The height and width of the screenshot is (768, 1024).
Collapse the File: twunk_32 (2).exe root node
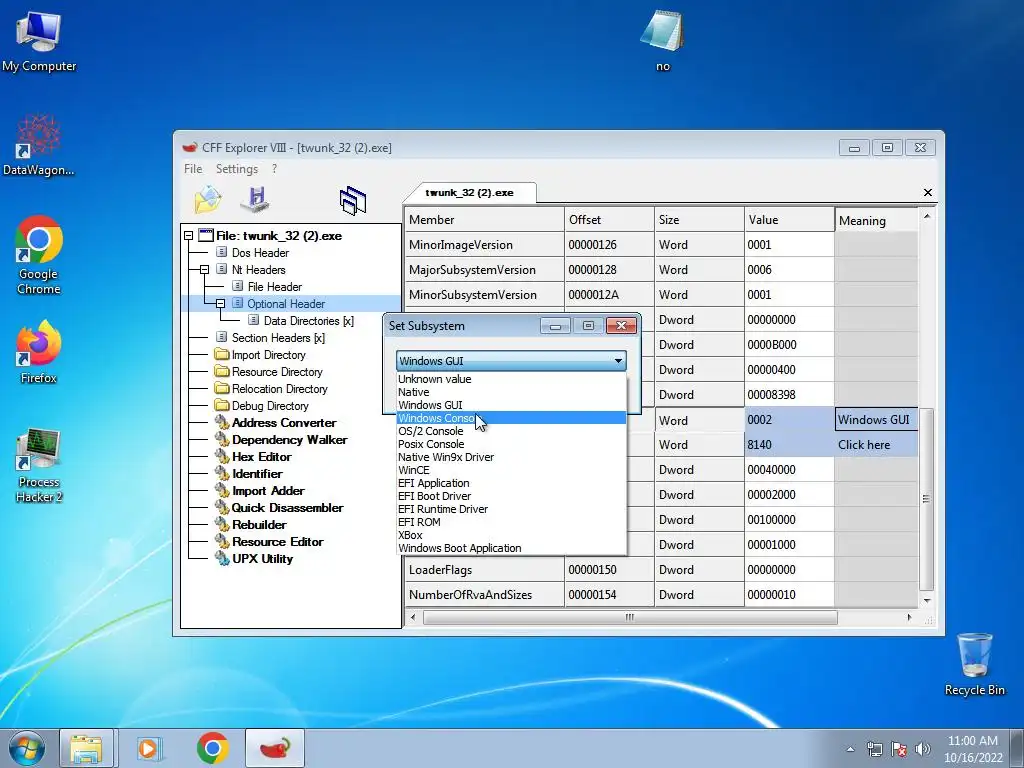click(189, 236)
